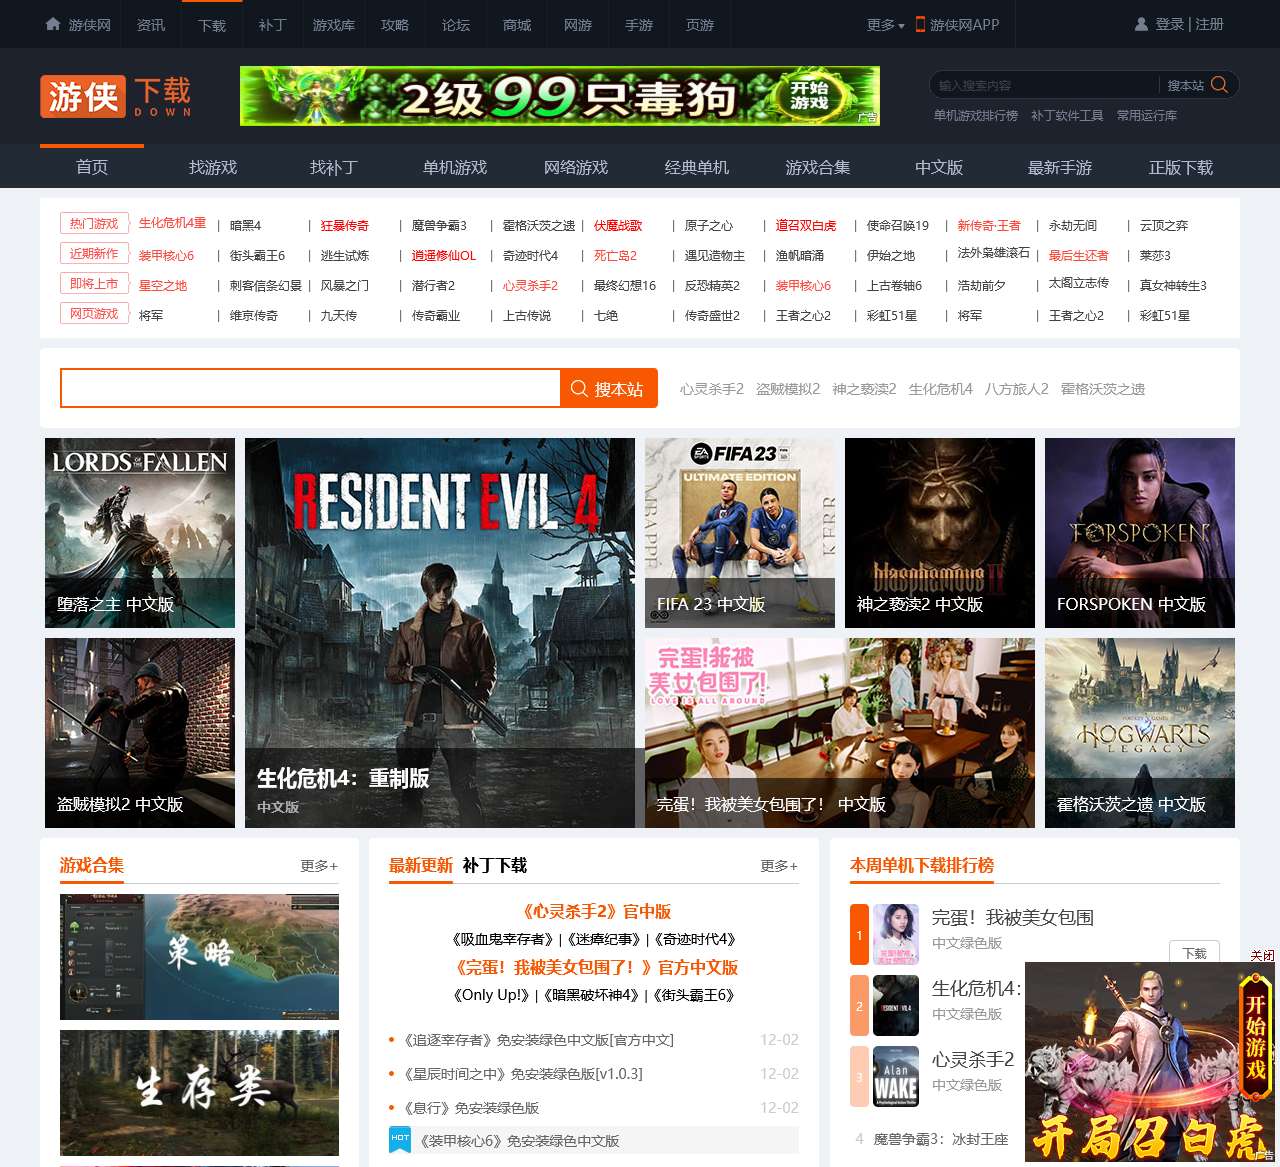The width and height of the screenshot is (1280, 1167).
Task: Click the 游侠下载 site logo
Action: (x=116, y=97)
